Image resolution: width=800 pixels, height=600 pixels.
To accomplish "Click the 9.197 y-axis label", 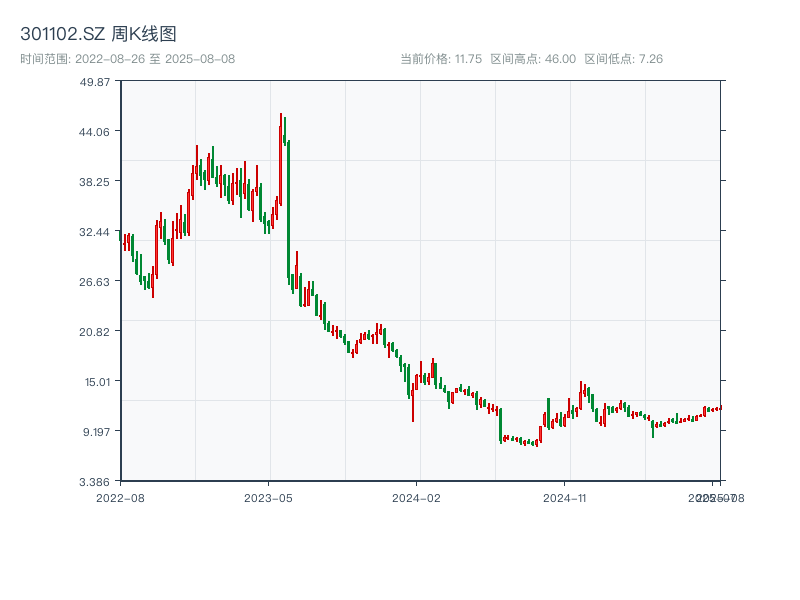I will pyautogui.click(x=96, y=431).
